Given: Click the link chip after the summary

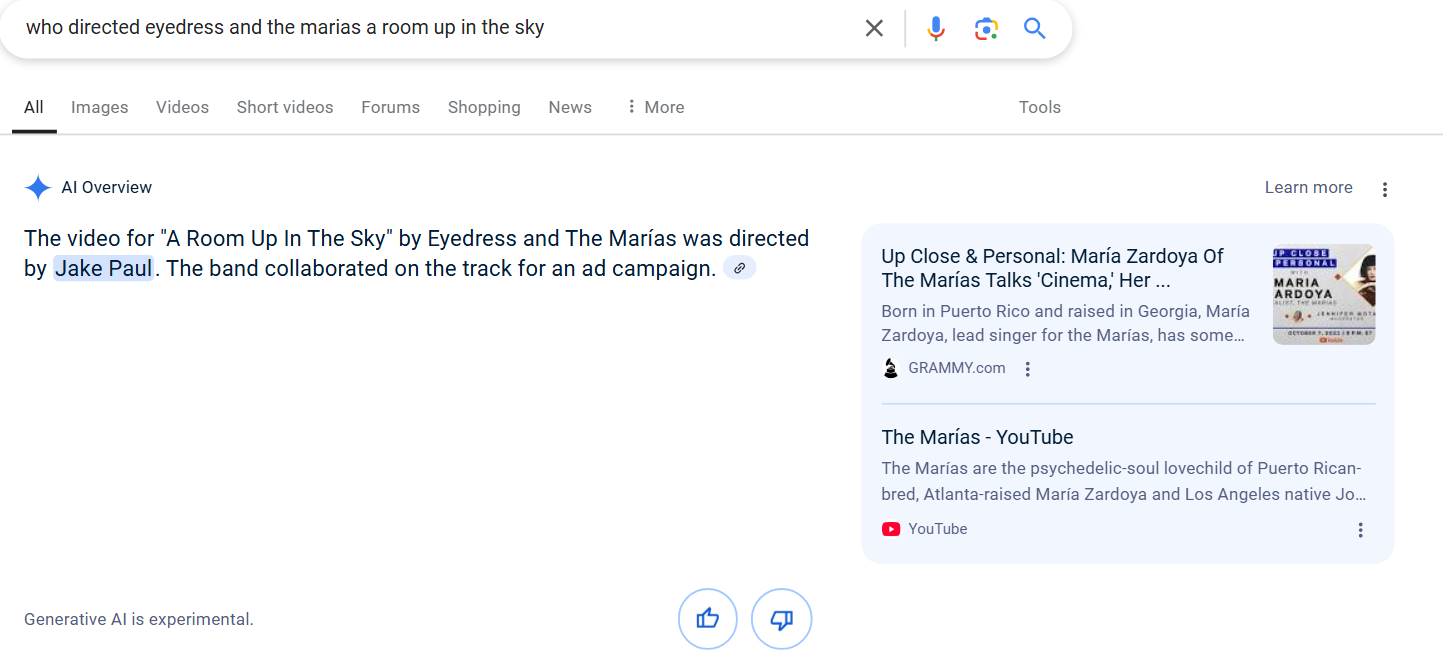Looking at the screenshot, I should click(739, 268).
